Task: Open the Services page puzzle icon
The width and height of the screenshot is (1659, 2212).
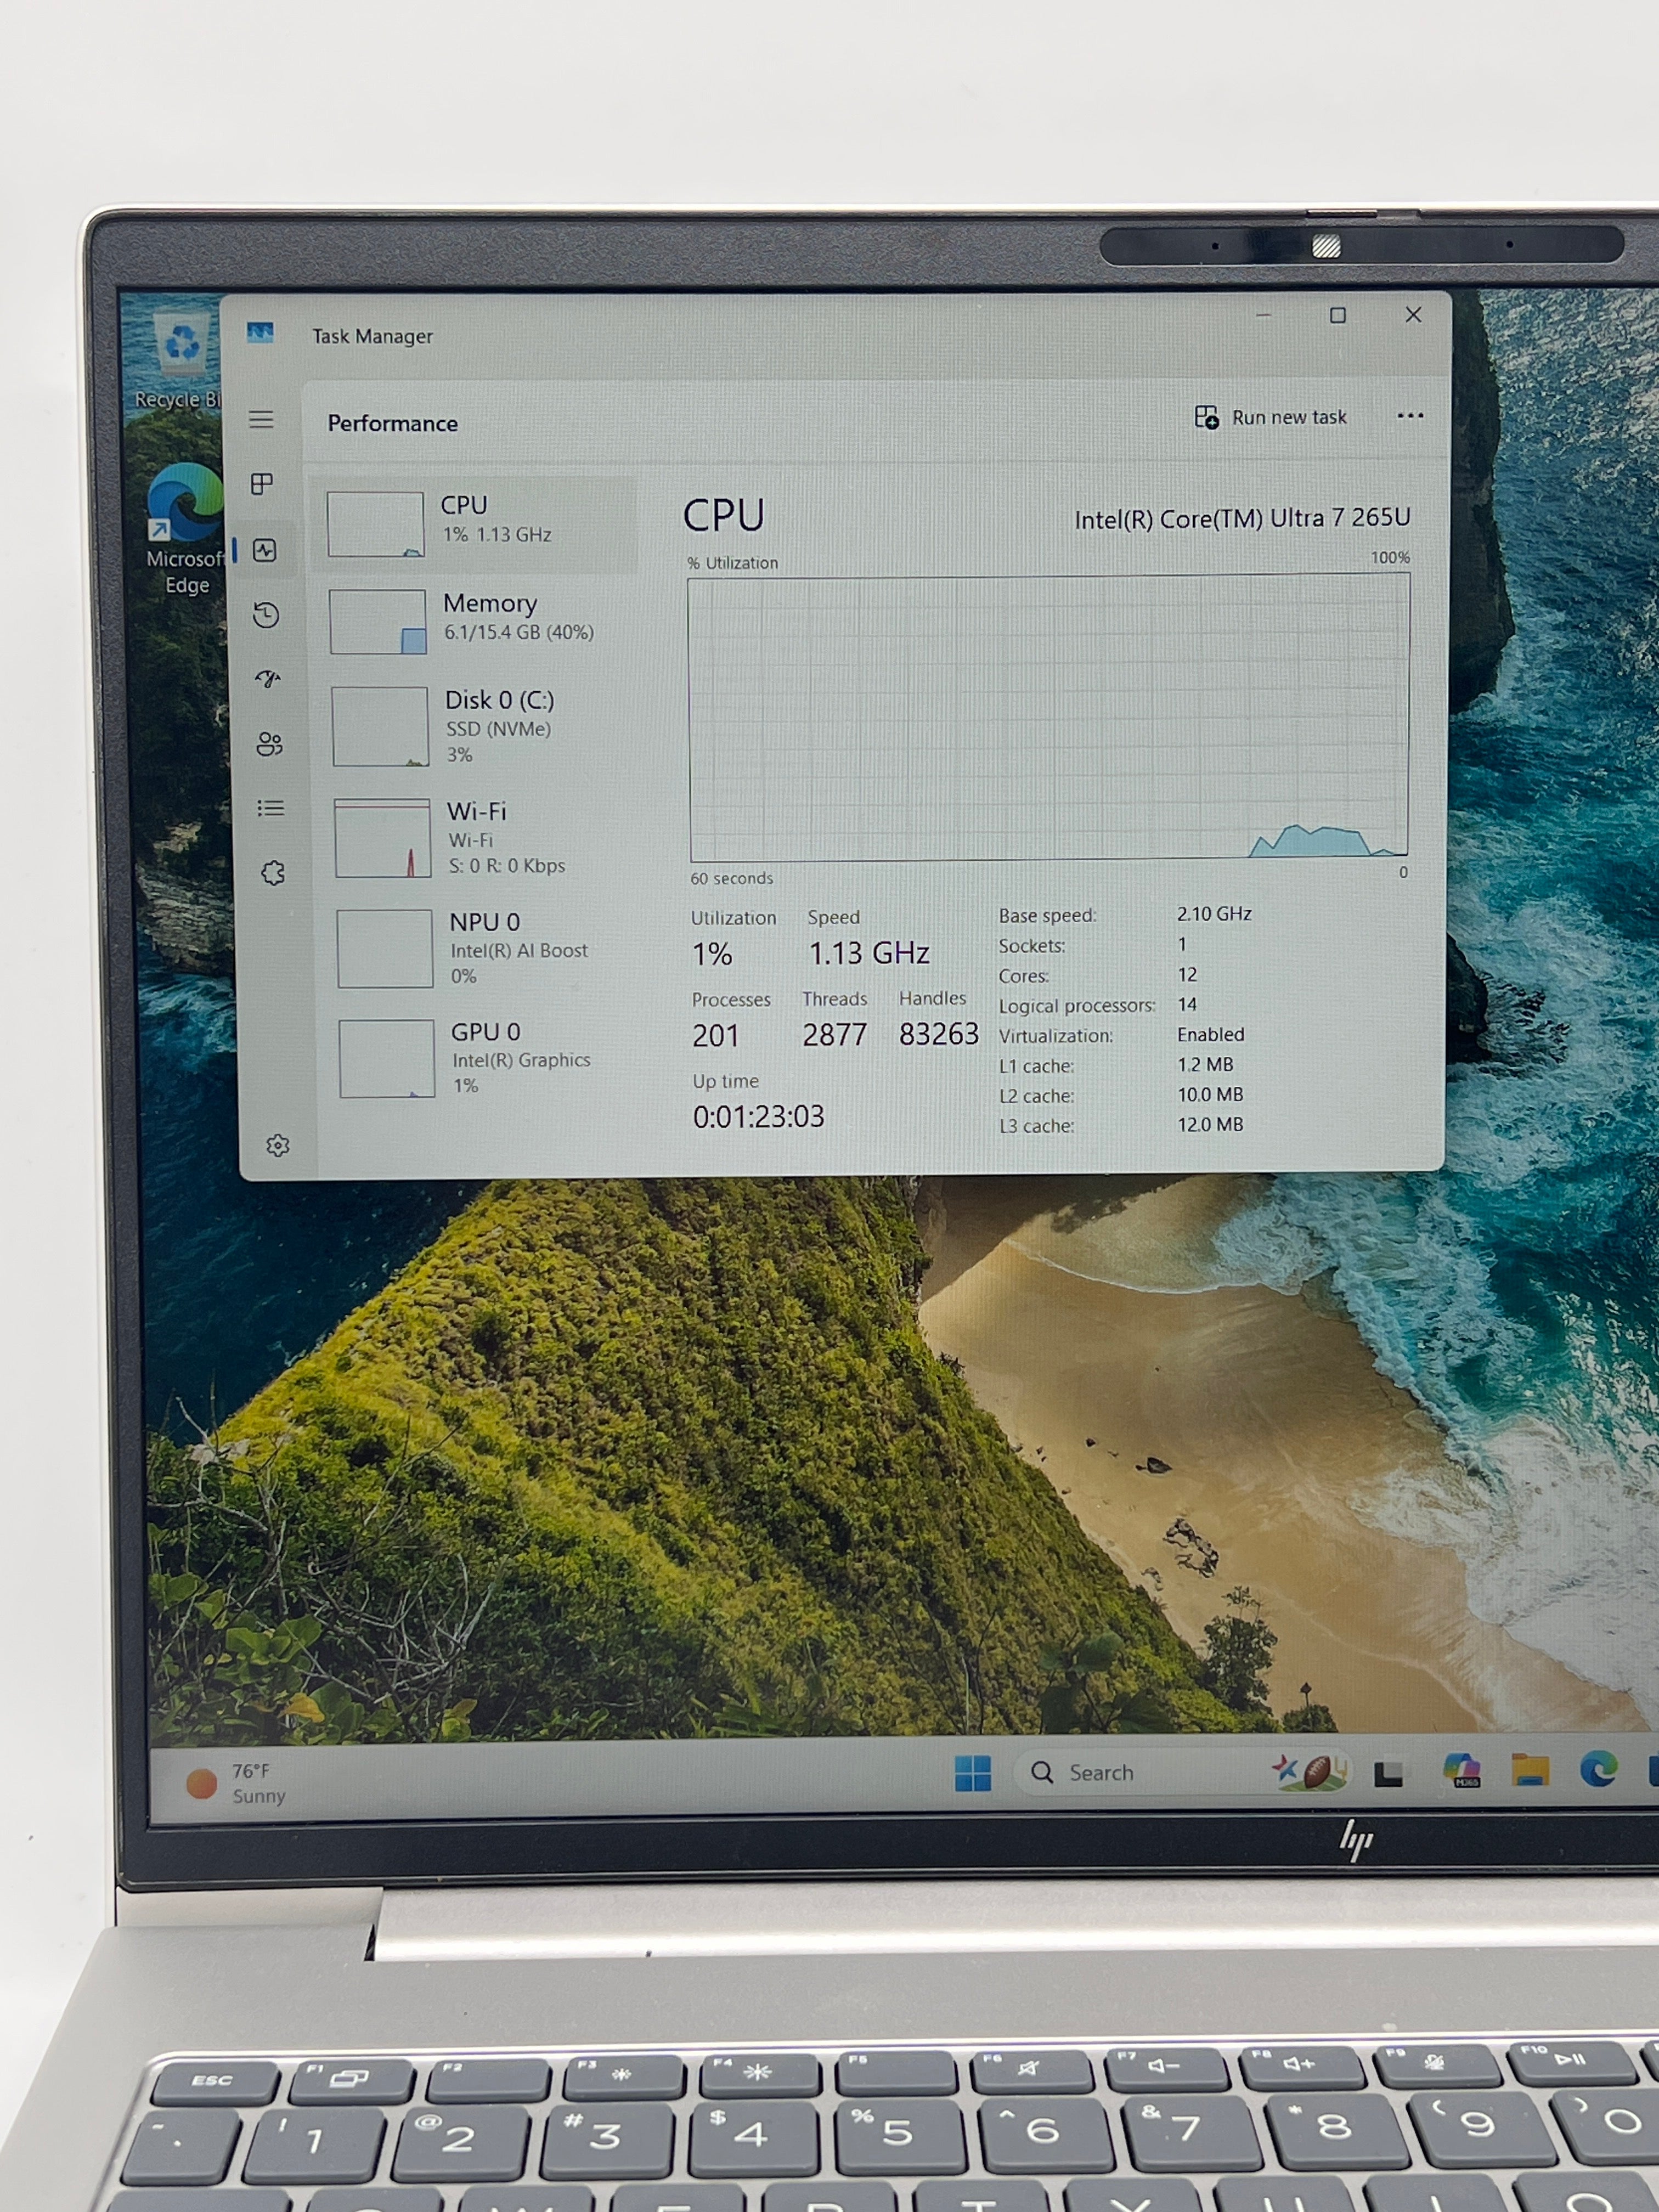Action: [273, 873]
